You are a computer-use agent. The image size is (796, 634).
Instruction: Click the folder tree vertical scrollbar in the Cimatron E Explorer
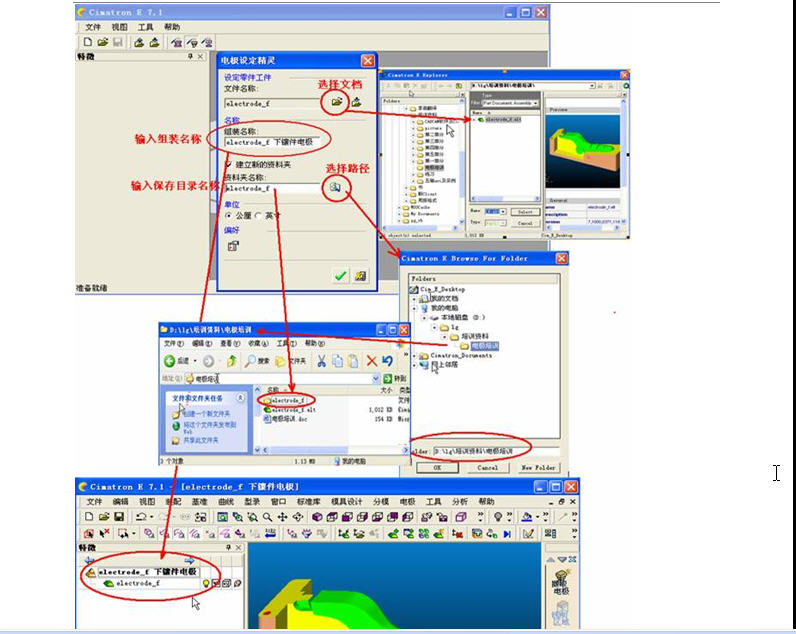461,162
